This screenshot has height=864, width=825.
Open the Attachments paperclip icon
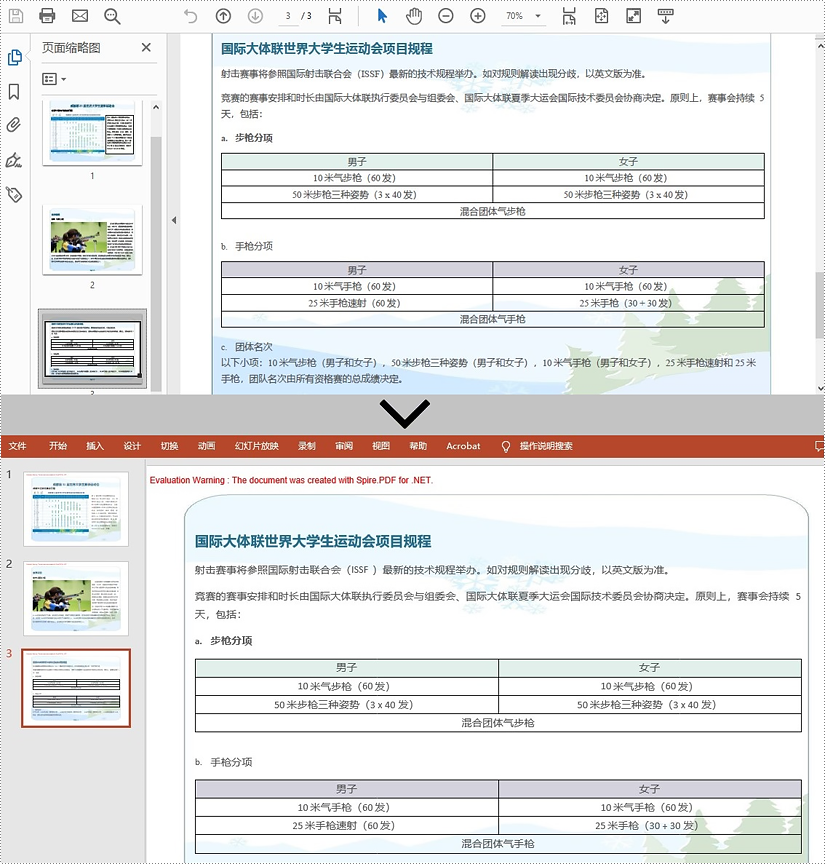[14, 125]
